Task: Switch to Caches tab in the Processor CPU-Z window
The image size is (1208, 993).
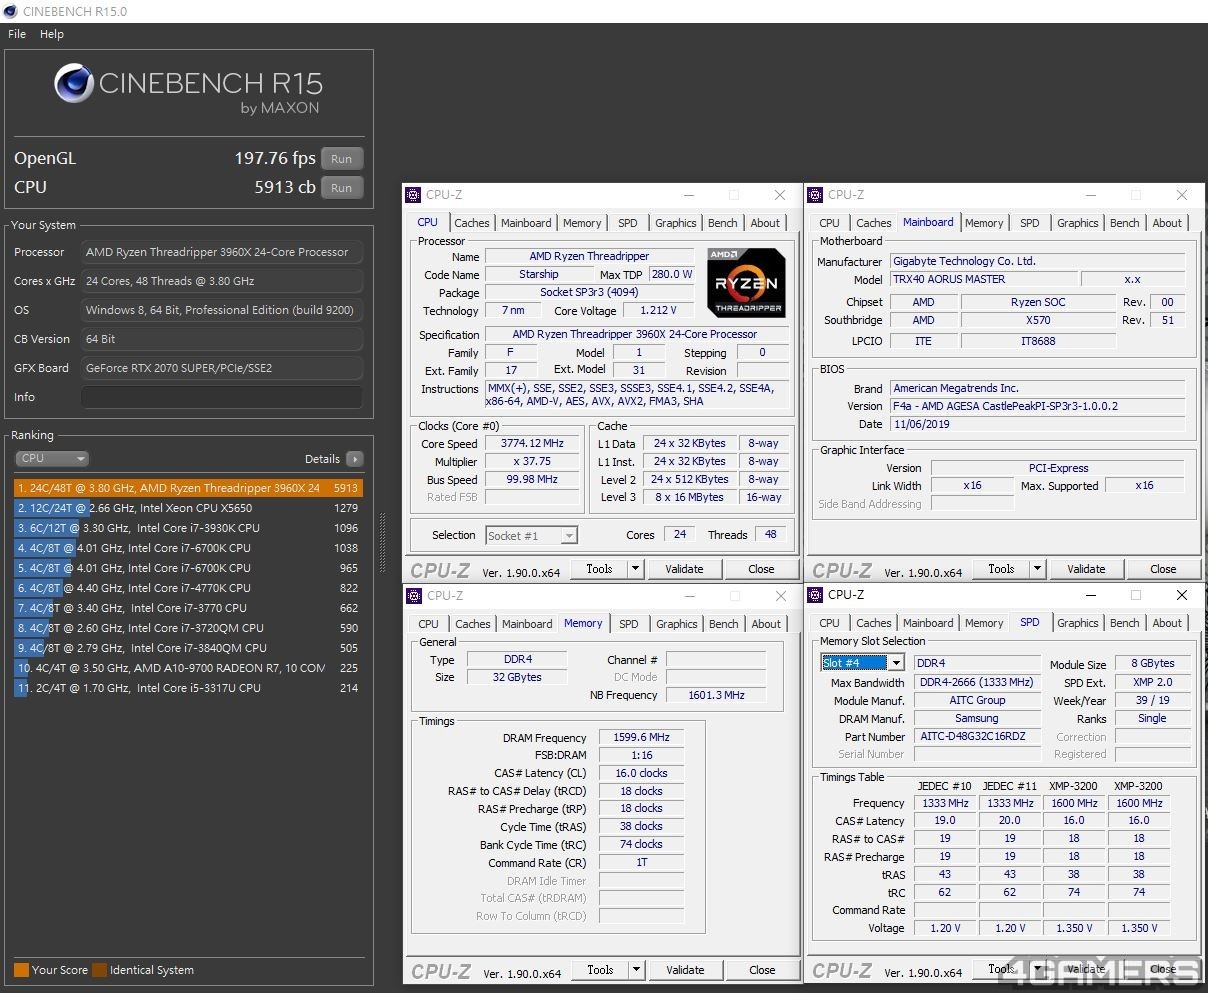Action: 472,223
